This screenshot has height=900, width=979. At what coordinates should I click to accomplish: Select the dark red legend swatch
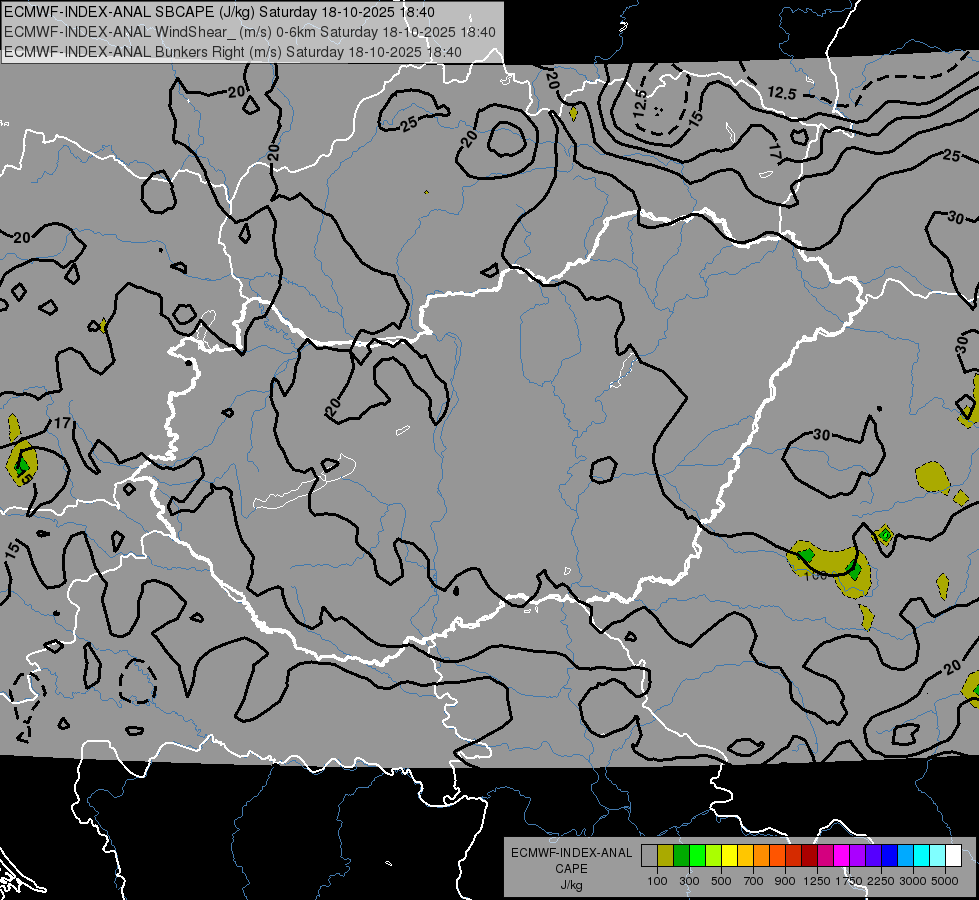pos(810,855)
